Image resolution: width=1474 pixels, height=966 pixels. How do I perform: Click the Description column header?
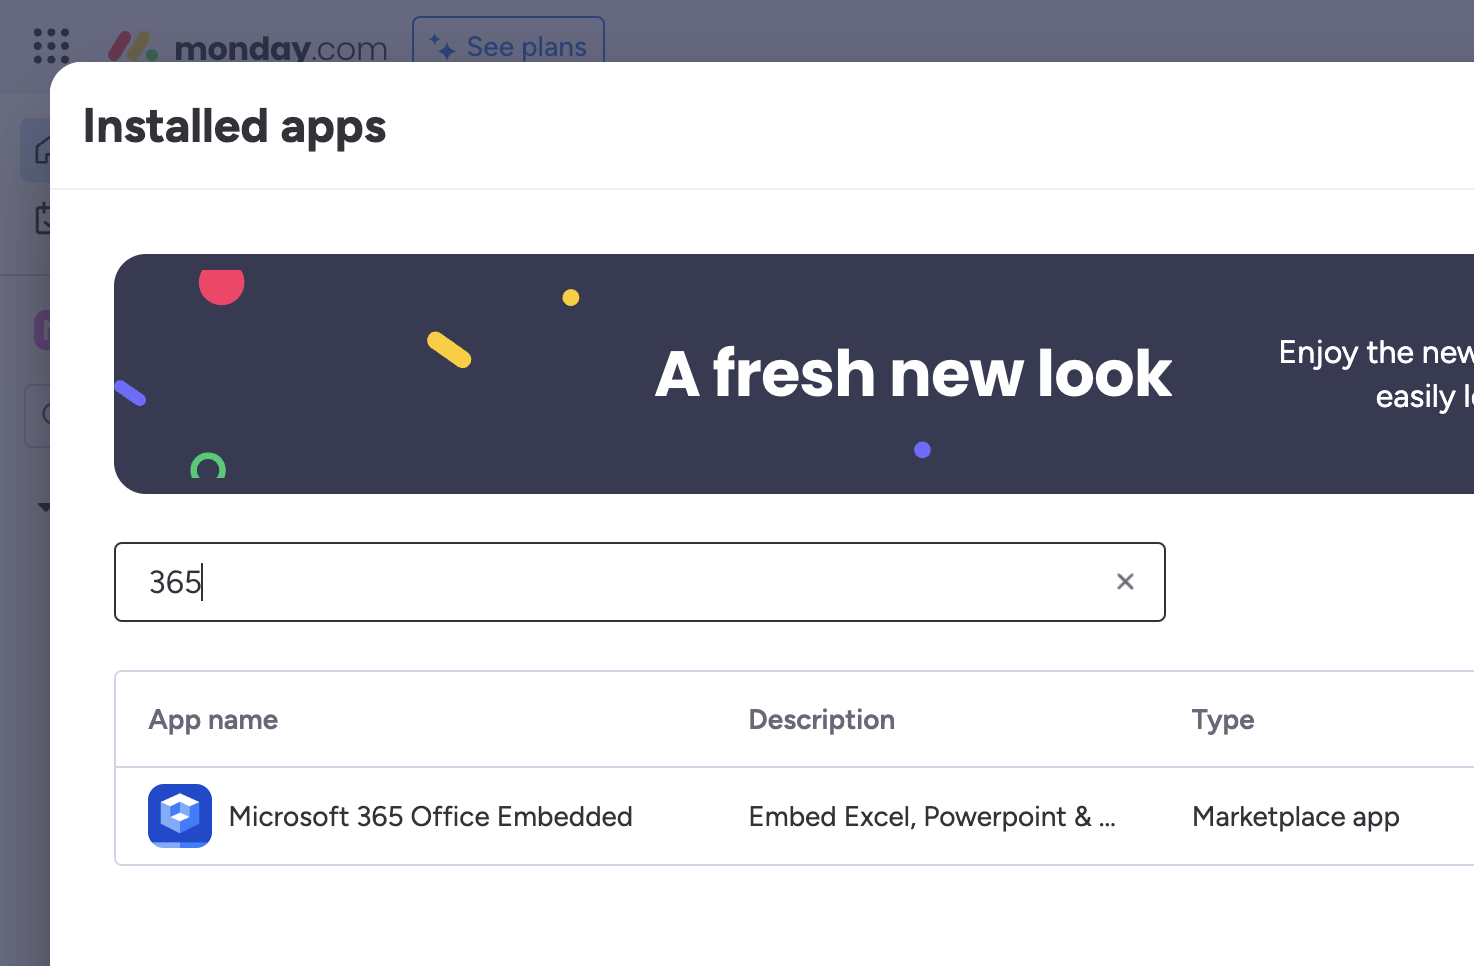[821, 719]
